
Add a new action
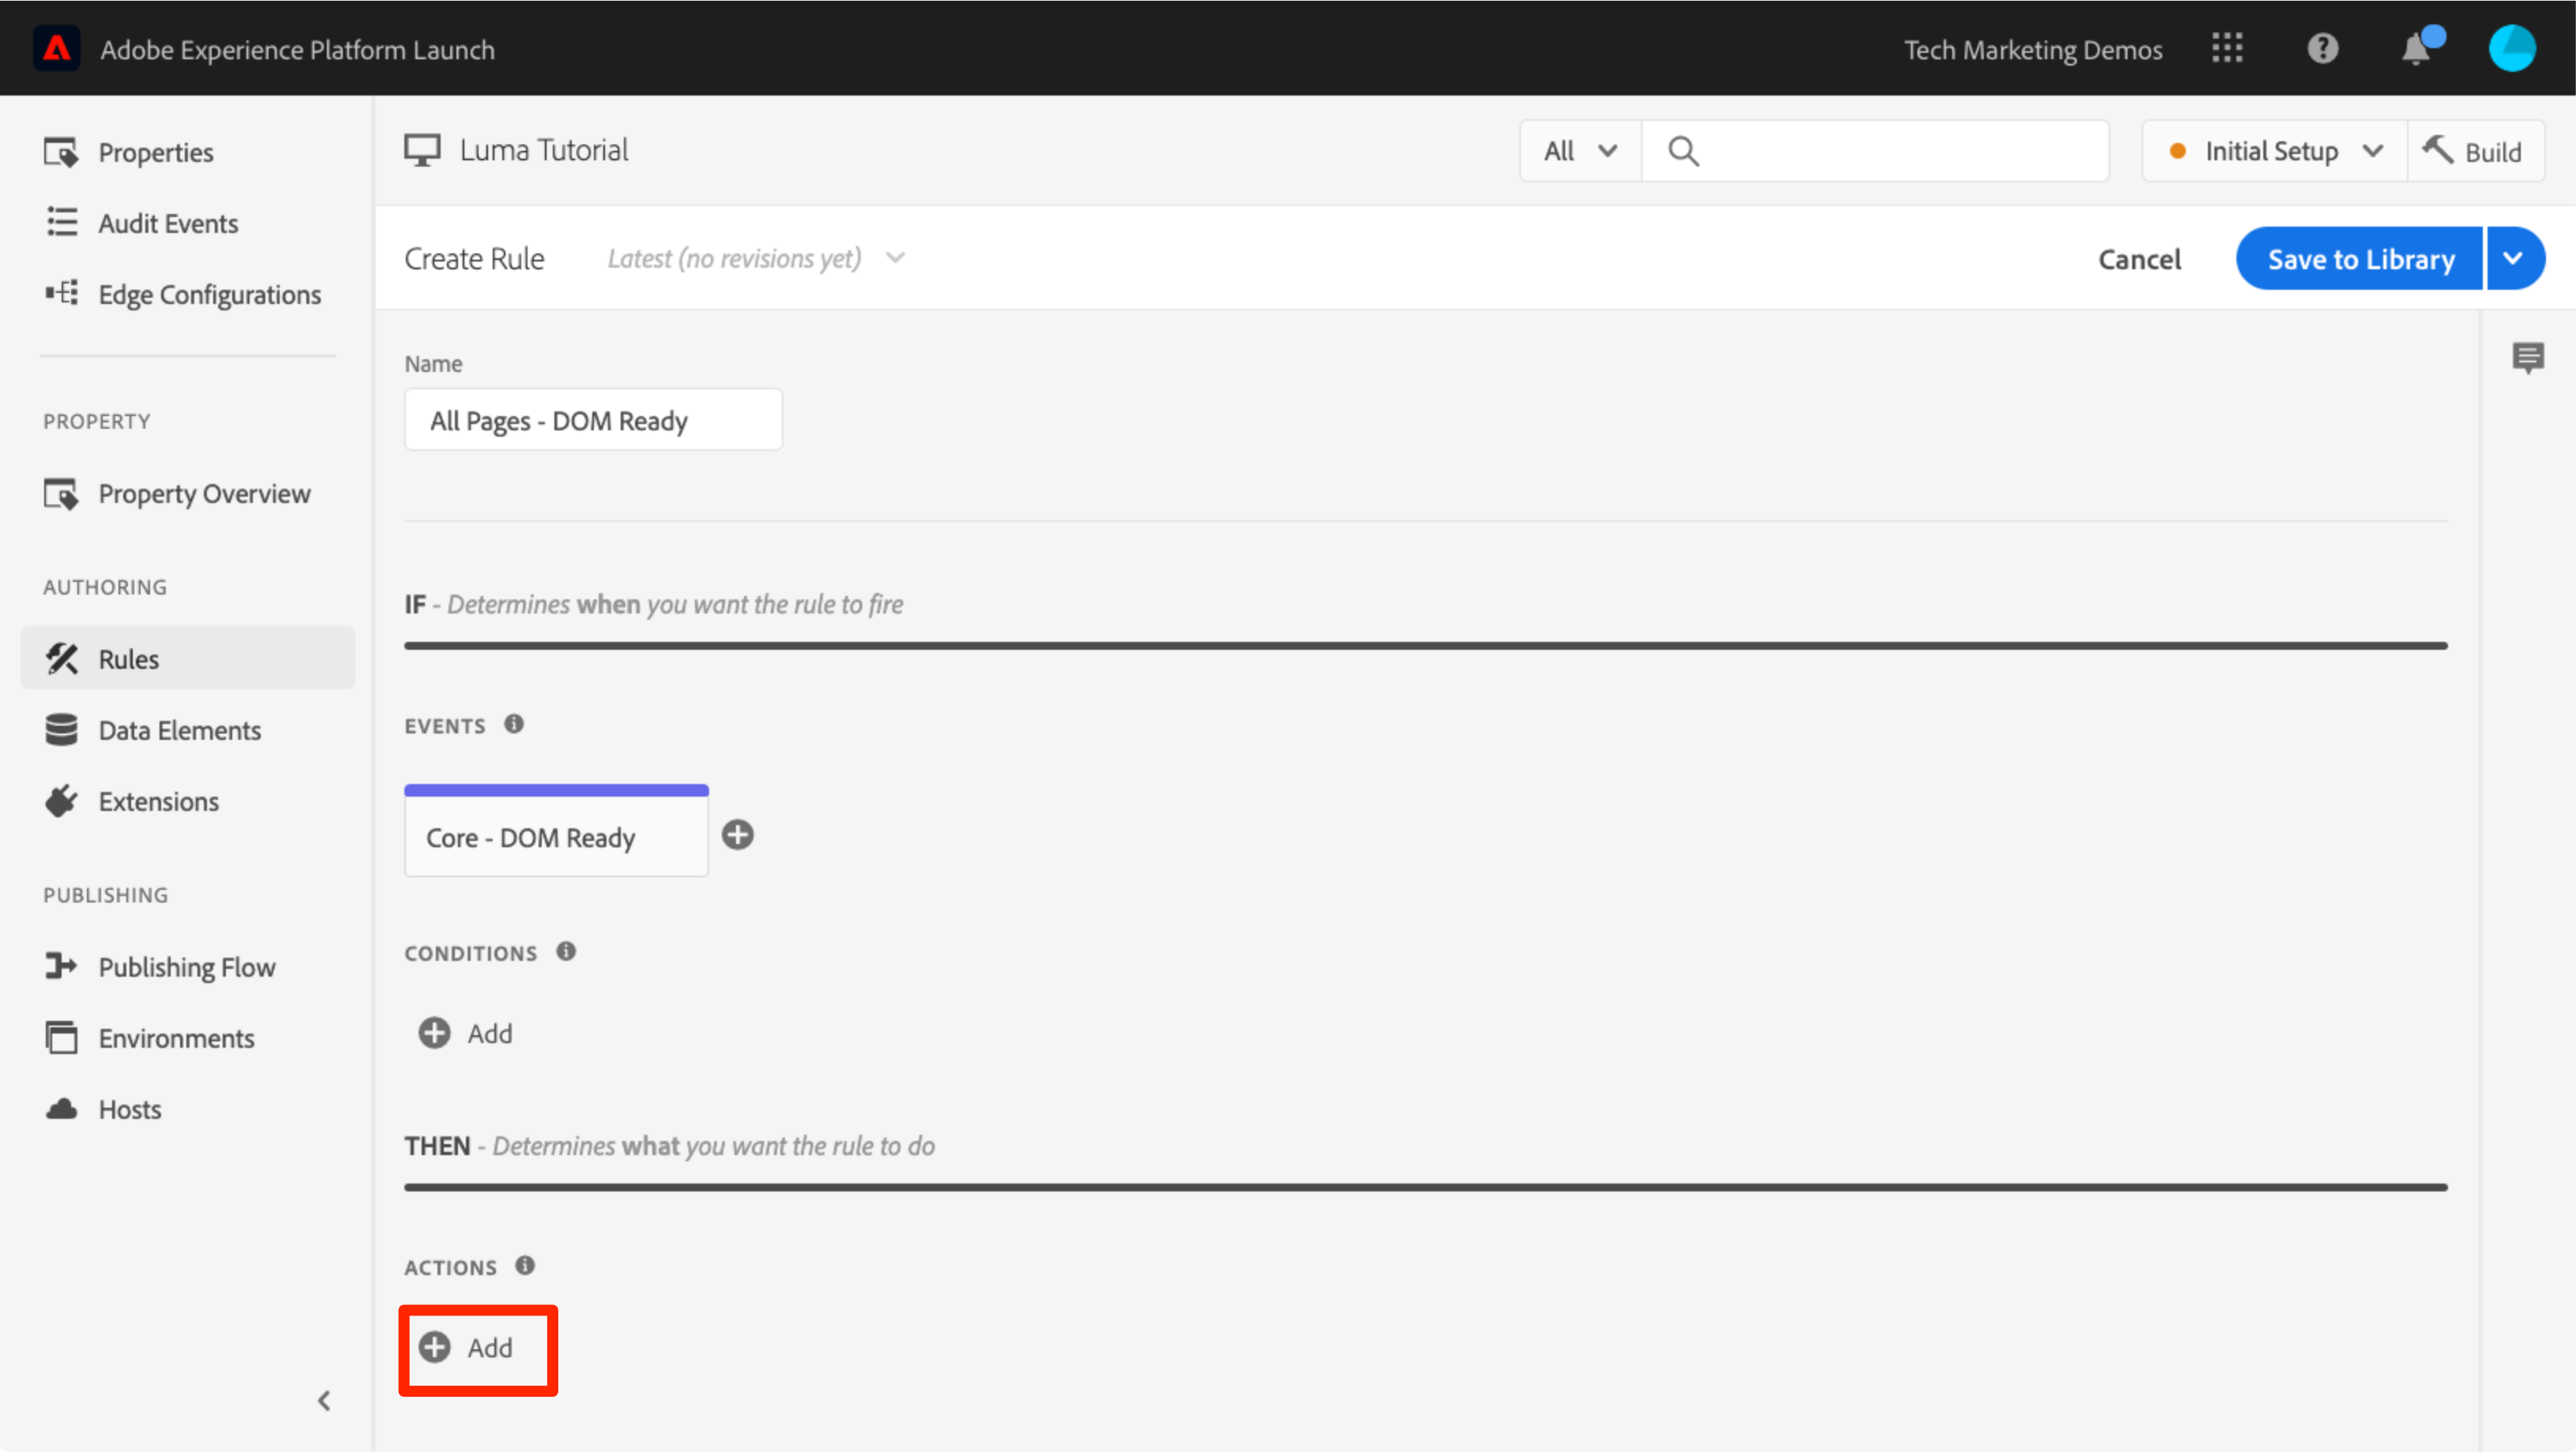466,1347
